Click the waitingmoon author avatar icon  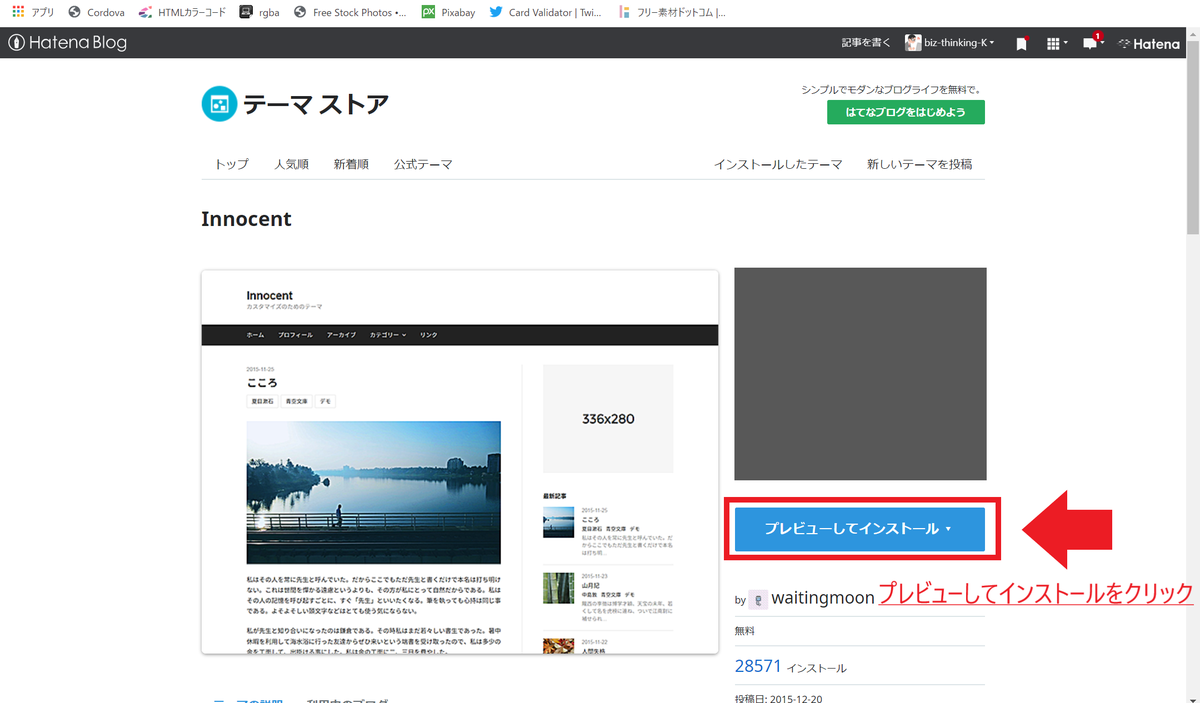point(758,599)
